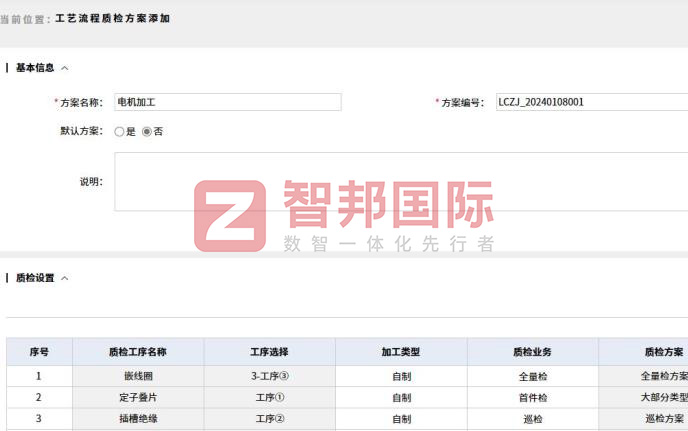
Task: Select 是 for 默认方案
Action: coord(119,132)
